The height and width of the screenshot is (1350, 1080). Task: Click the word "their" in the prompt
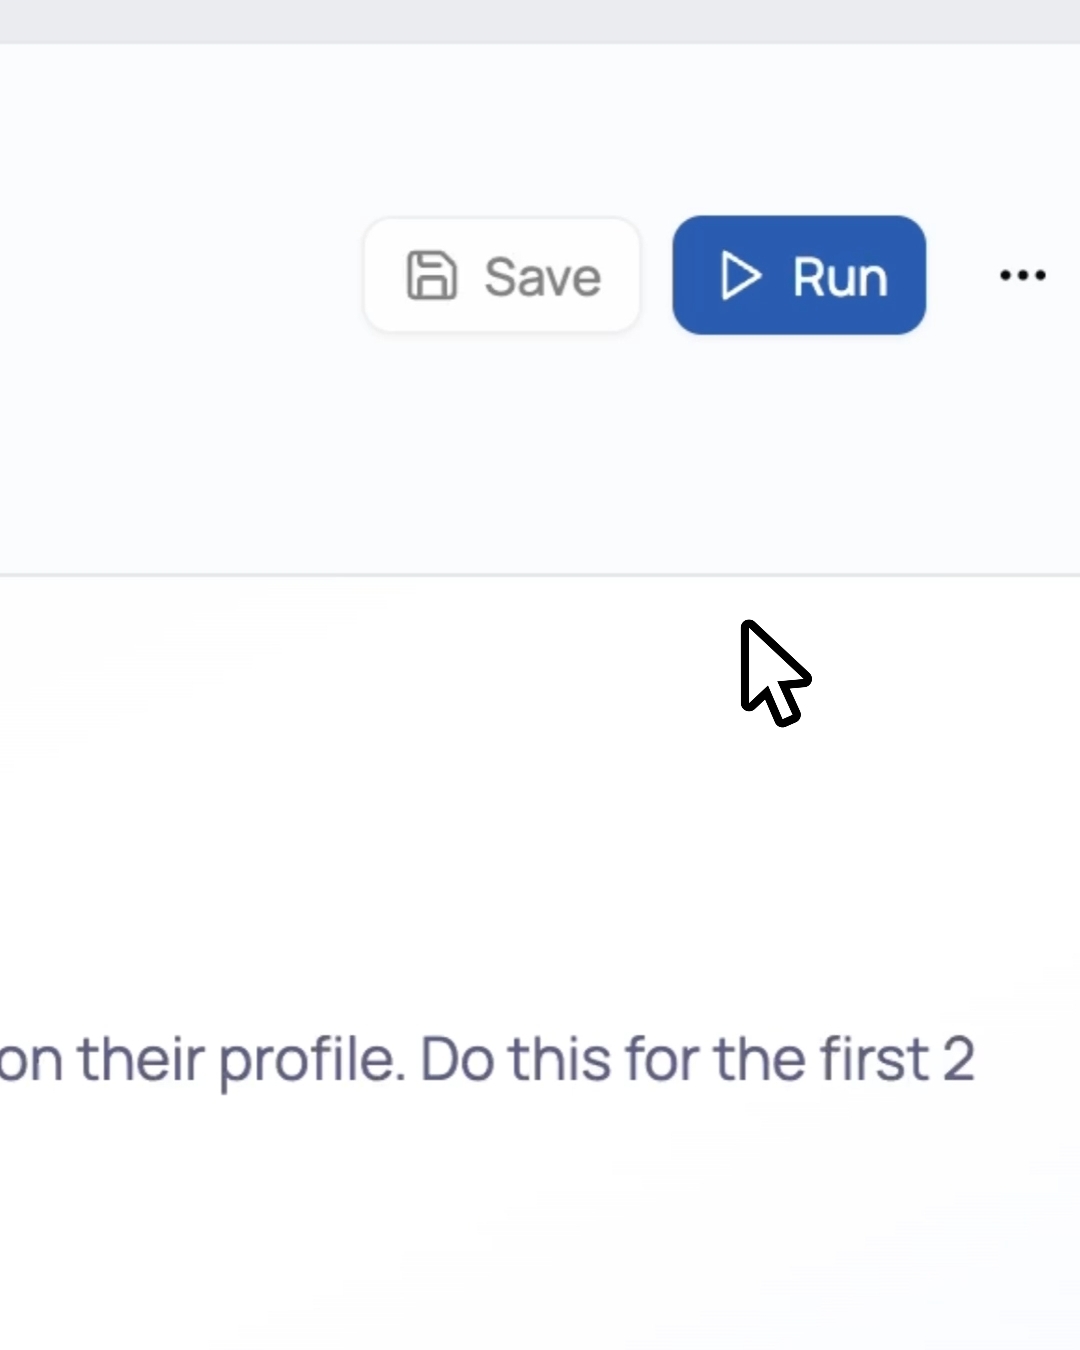coord(139,1060)
